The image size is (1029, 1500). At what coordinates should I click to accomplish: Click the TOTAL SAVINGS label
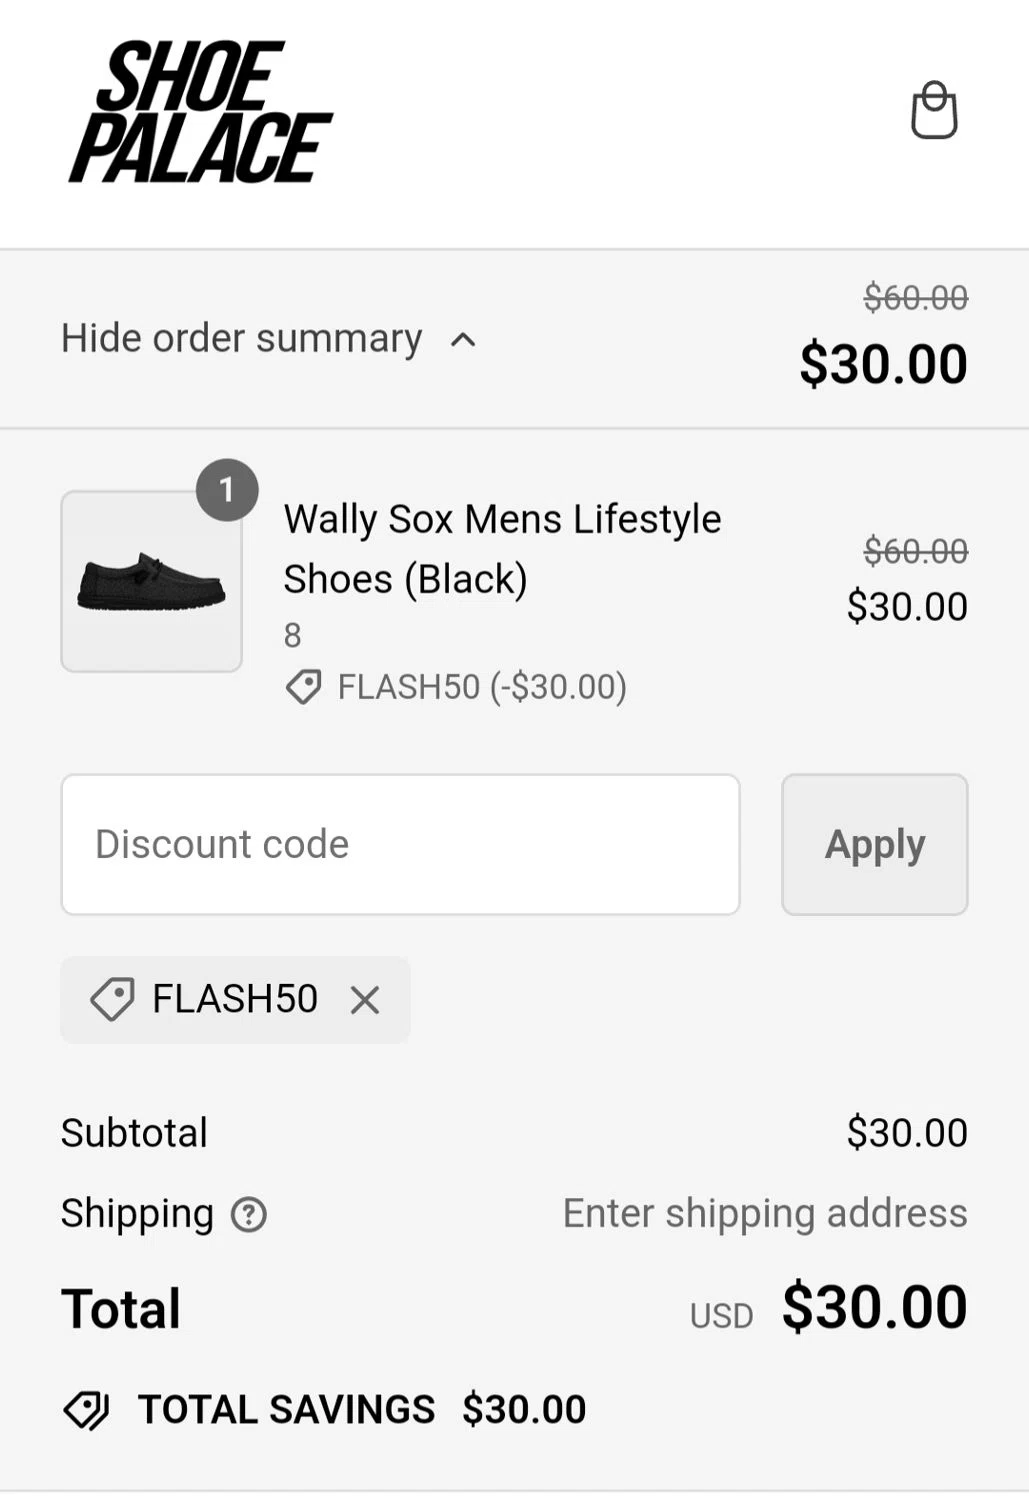[x=287, y=1410]
